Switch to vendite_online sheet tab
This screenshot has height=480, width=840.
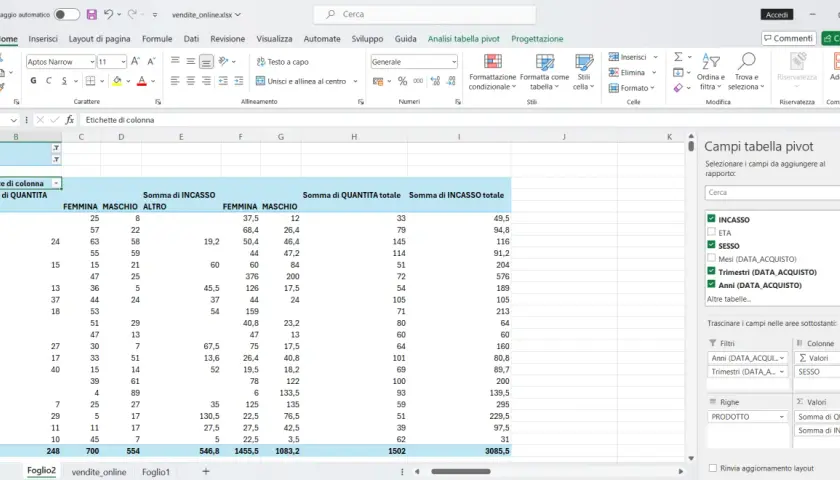coord(99,472)
